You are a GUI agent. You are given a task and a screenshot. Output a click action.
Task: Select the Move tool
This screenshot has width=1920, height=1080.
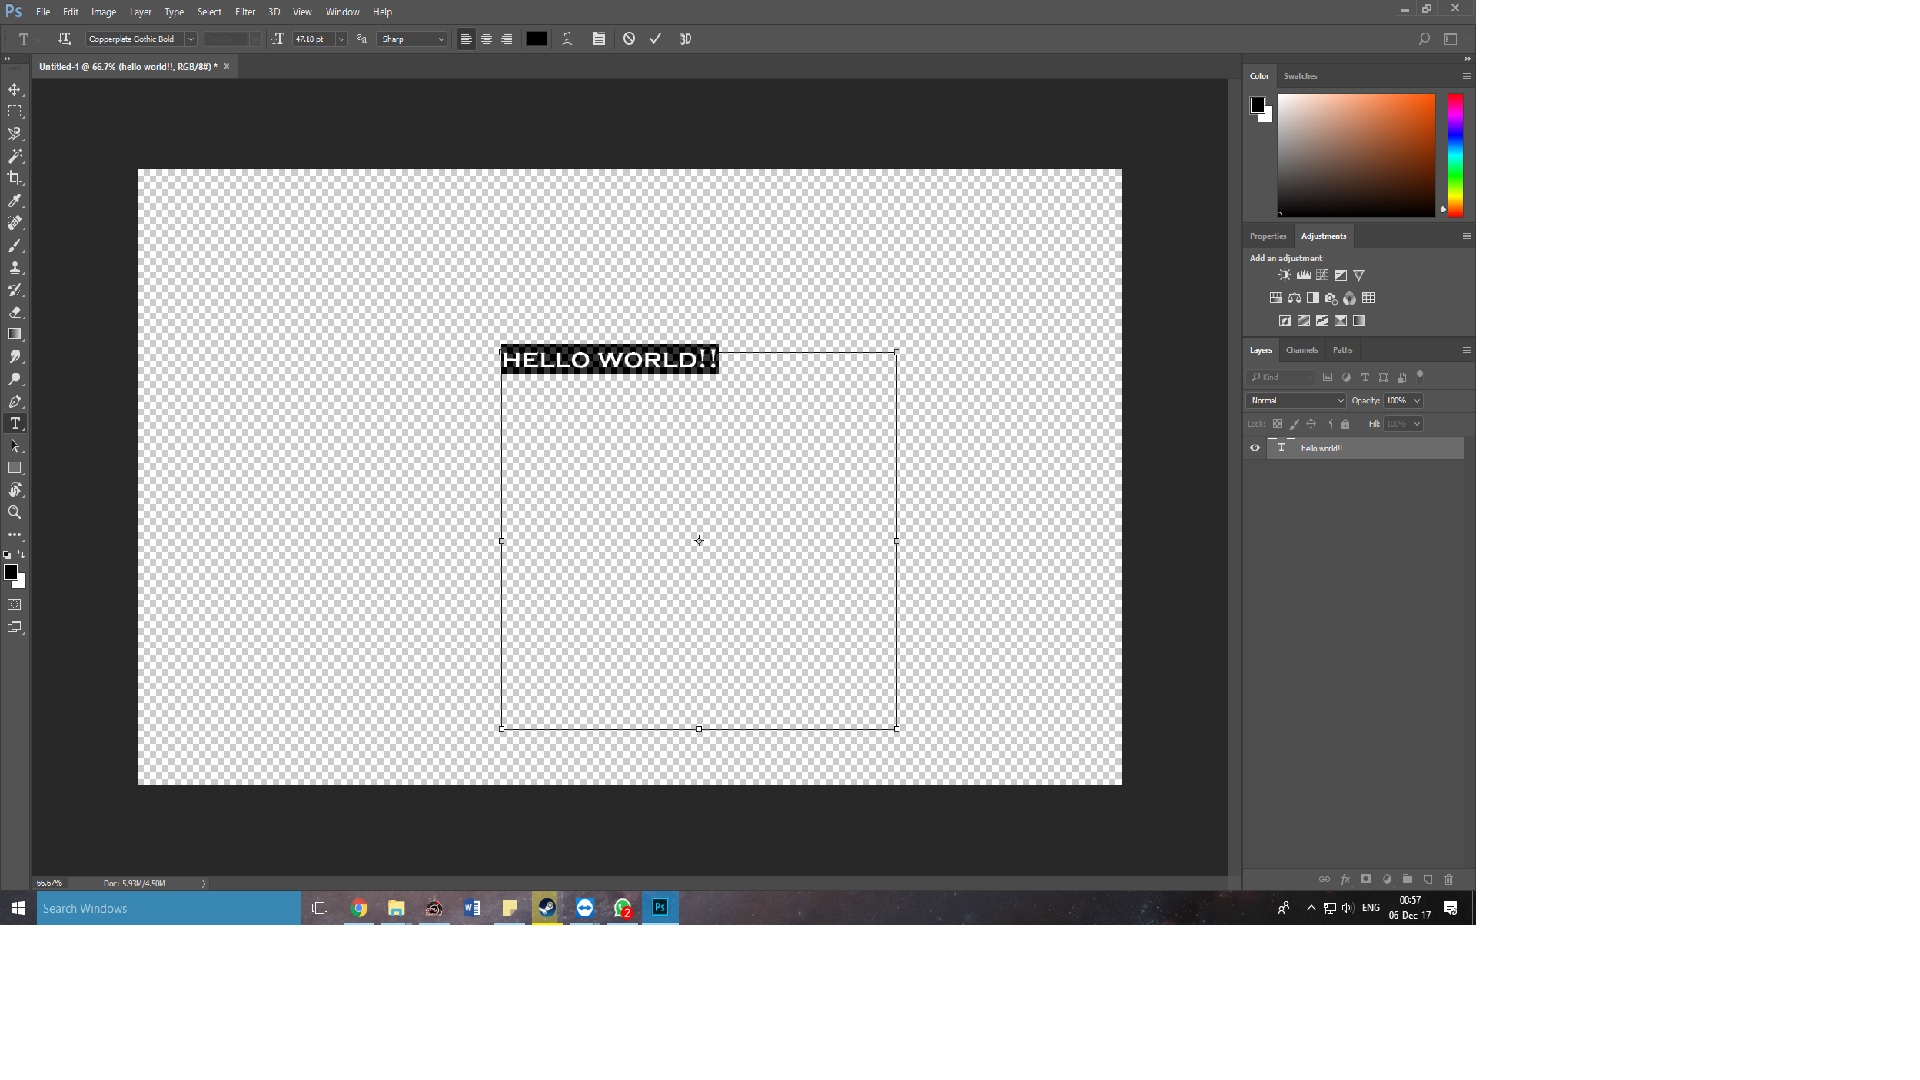tap(15, 89)
